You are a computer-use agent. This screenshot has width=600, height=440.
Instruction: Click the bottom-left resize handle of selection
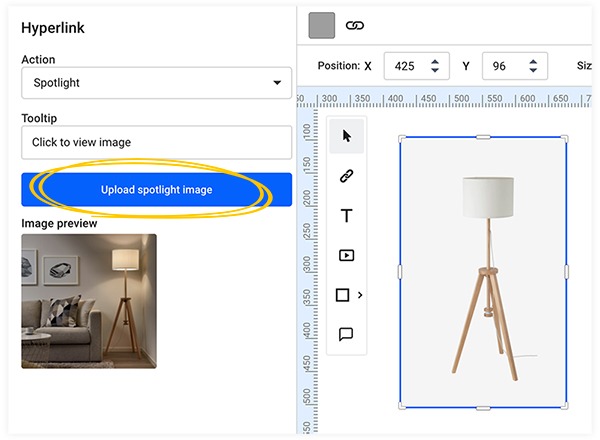point(401,406)
